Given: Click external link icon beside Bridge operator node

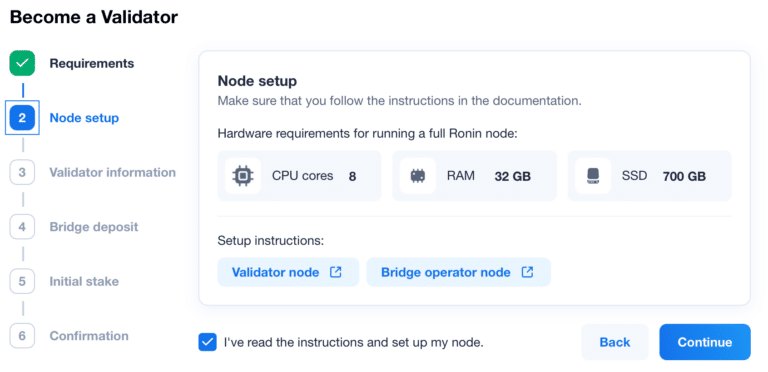Looking at the screenshot, I should click(527, 272).
